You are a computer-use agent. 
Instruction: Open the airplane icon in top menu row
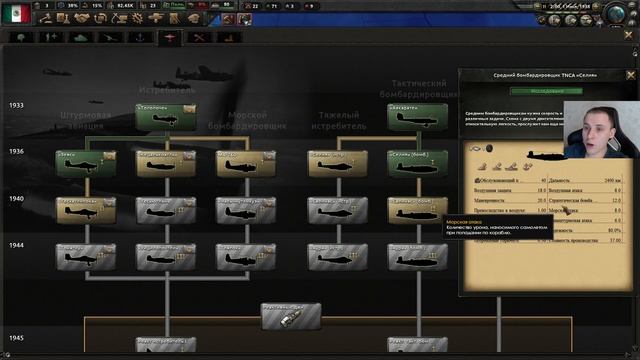pyautogui.click(x=156, y=18)
